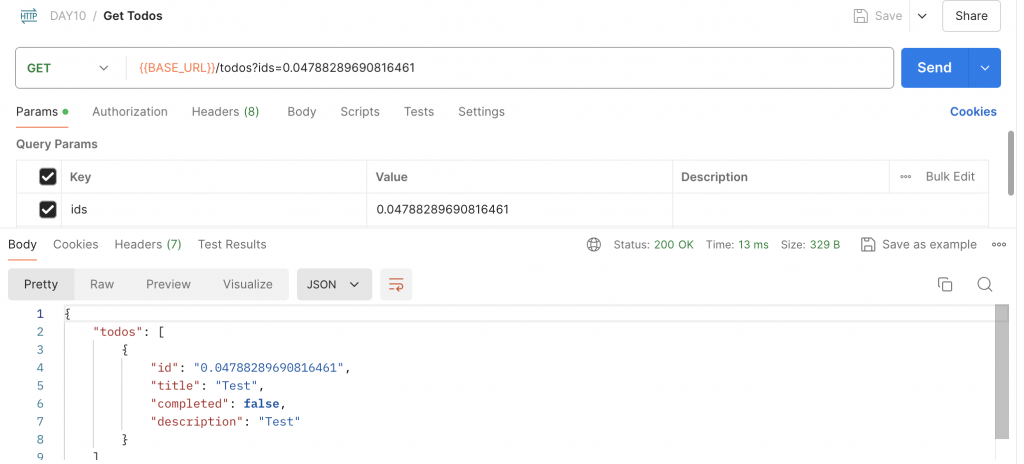
Task: Click the request URL input field
Action: pyautogui.click(x=509, y=68)
